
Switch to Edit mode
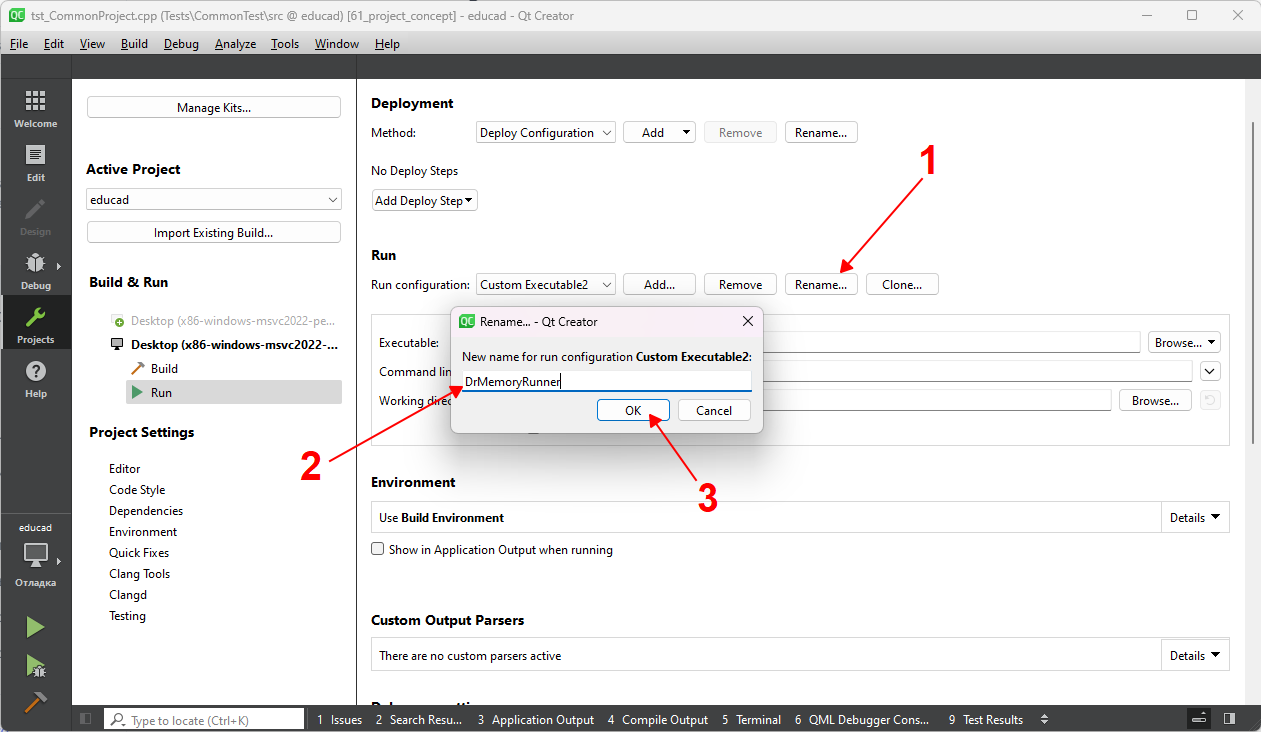pyautogui.click(x=35, y=162)
